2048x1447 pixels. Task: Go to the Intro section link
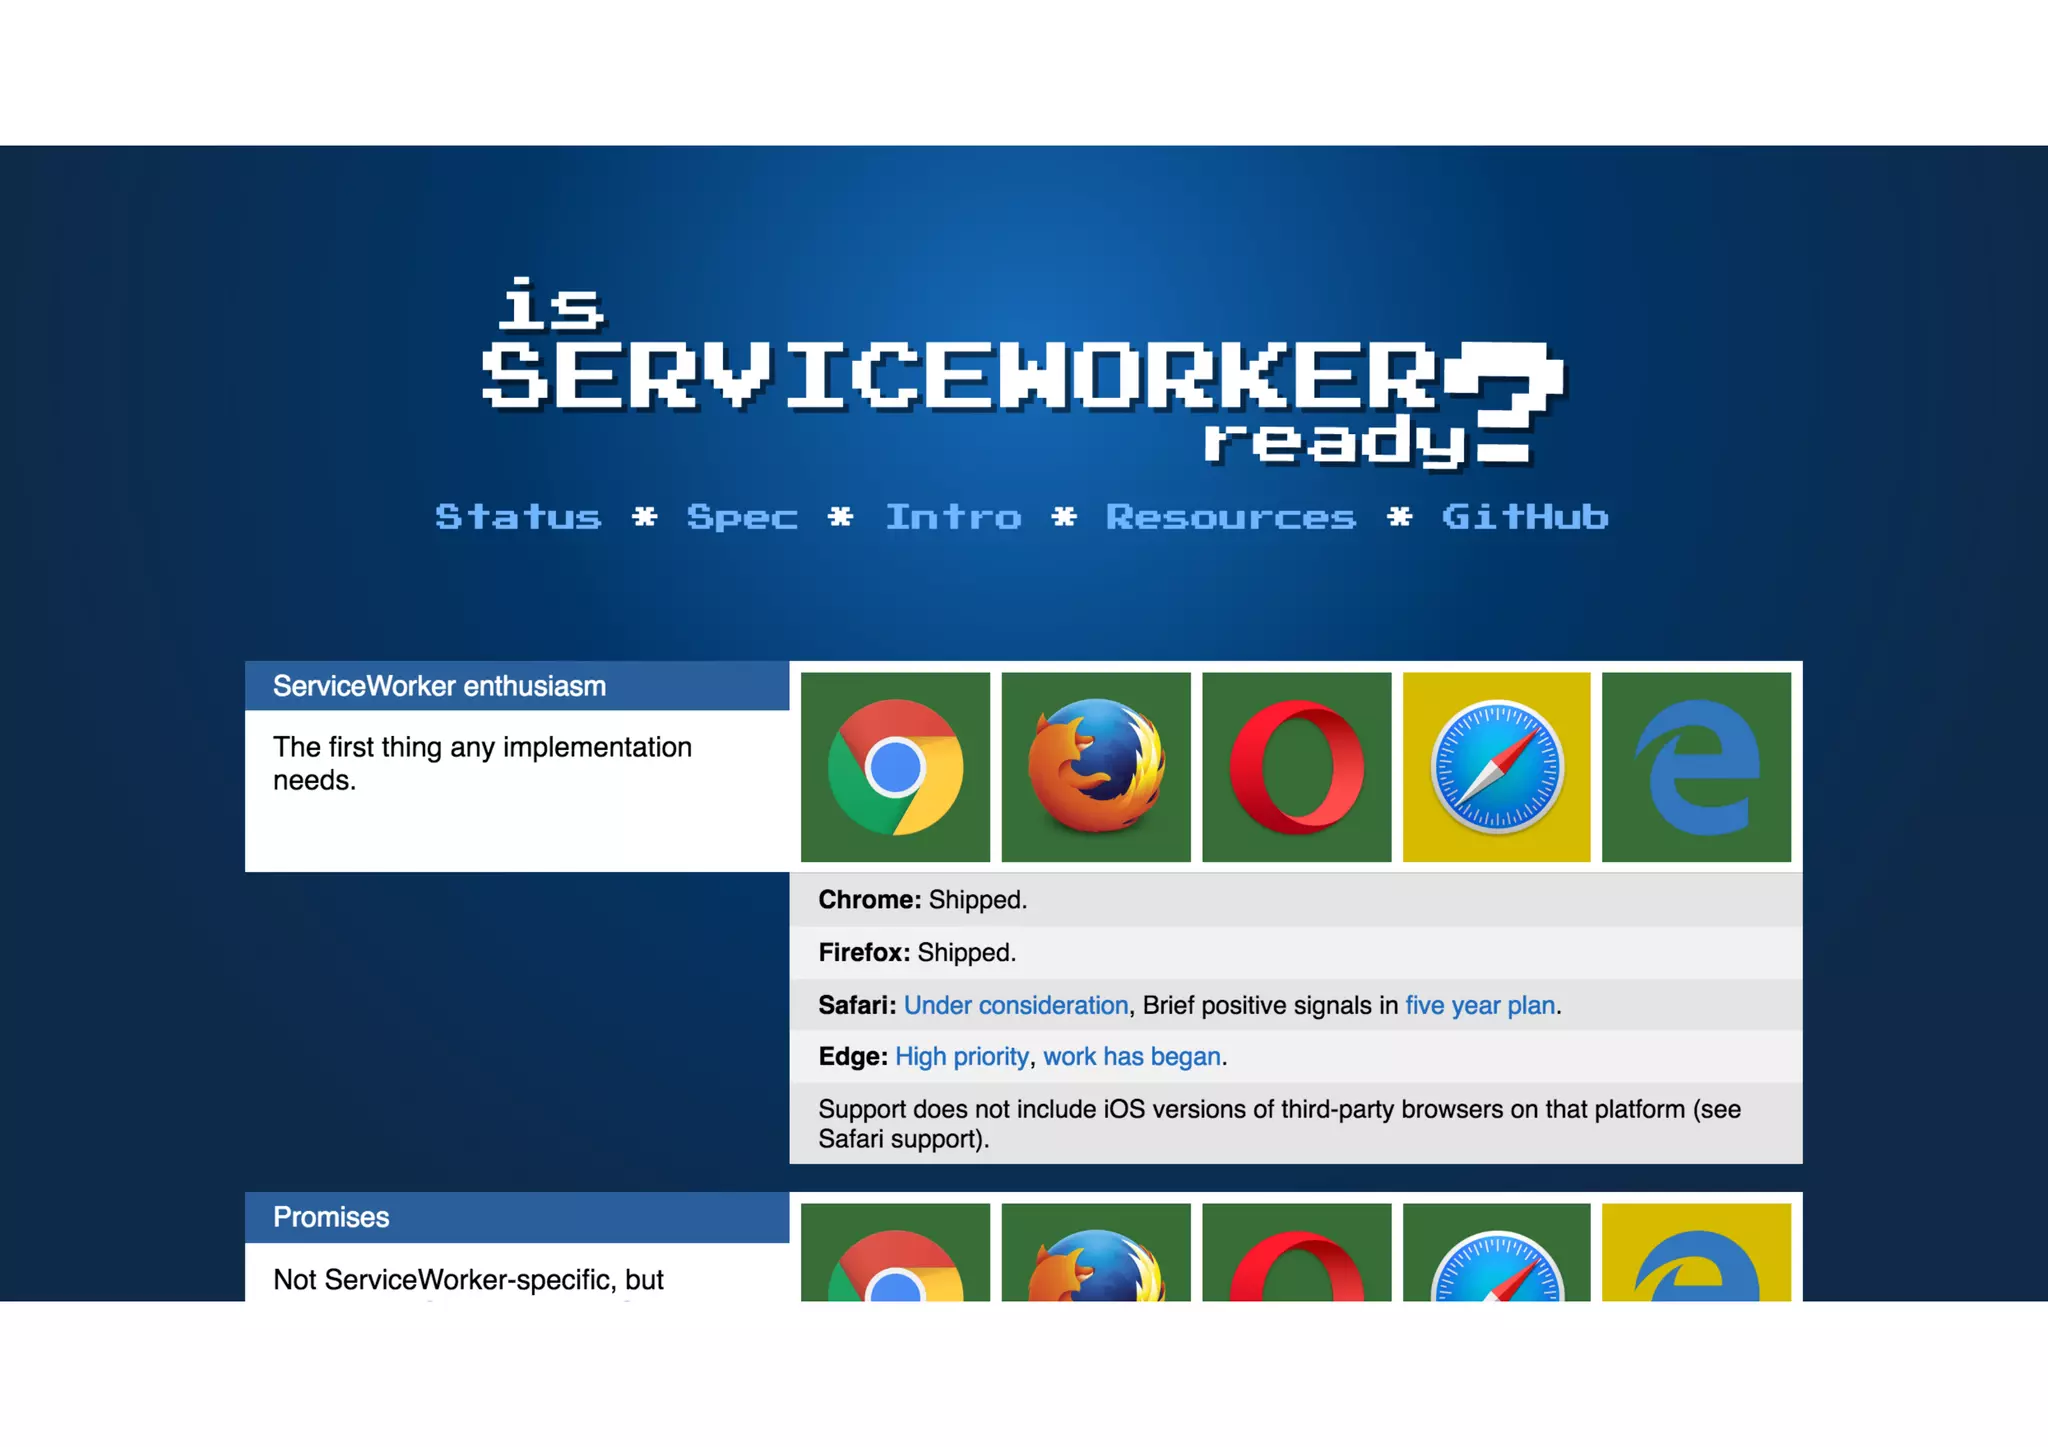click(x=953, y=517)
